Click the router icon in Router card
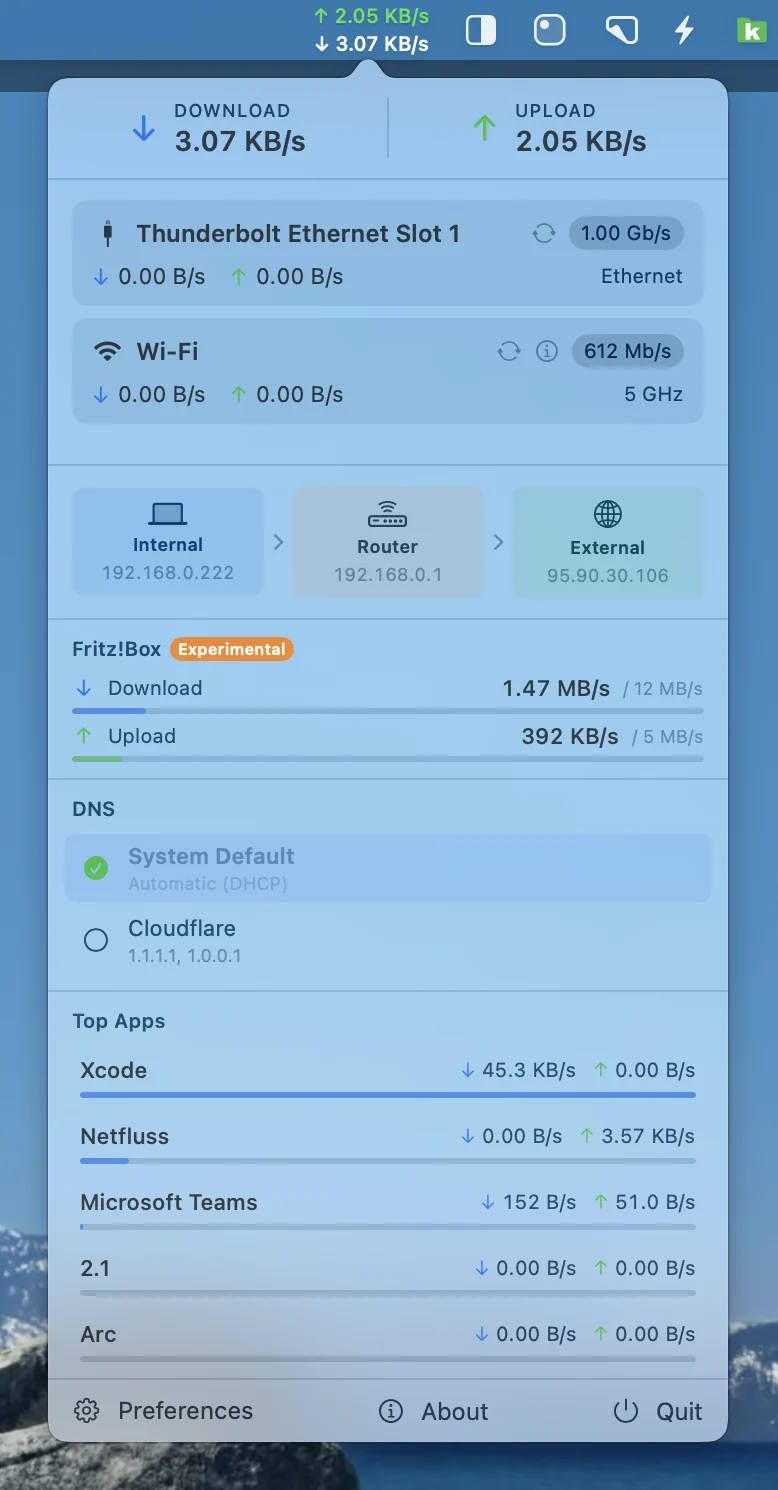Image resolution: width=778 pixels, height=1490 pixels. [388, 515]
